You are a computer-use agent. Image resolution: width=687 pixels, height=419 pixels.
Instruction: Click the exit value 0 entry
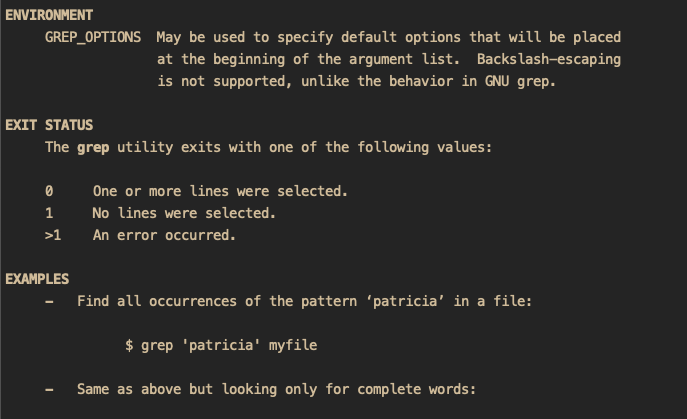point(49,191)
